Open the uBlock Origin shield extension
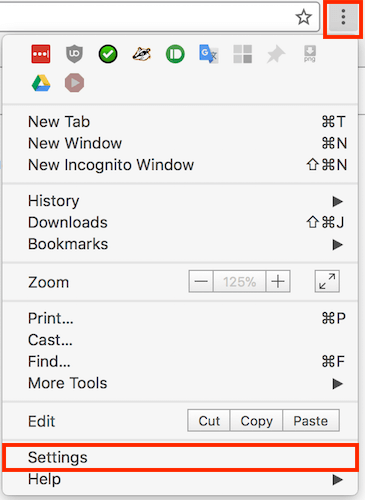This screenshot has width=365, height=500. [x=74, y=54]
